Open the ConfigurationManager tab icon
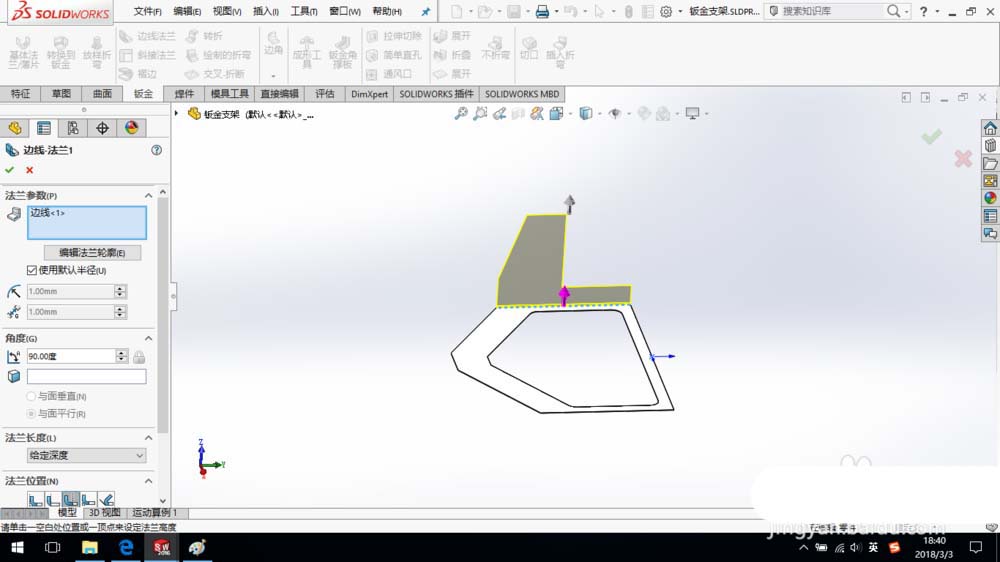This screenshot has width=1000, height=562. pos(73,128)
